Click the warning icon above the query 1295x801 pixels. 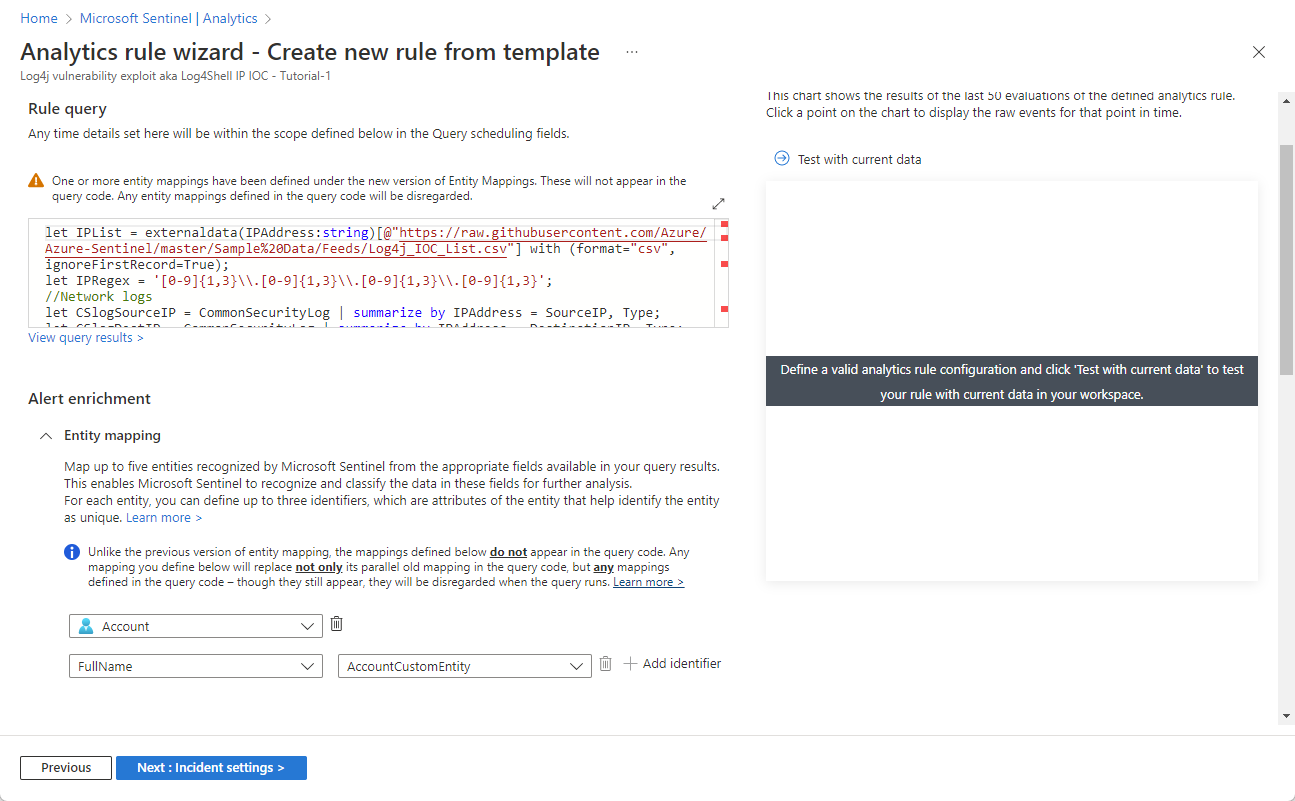coord(36,181)
